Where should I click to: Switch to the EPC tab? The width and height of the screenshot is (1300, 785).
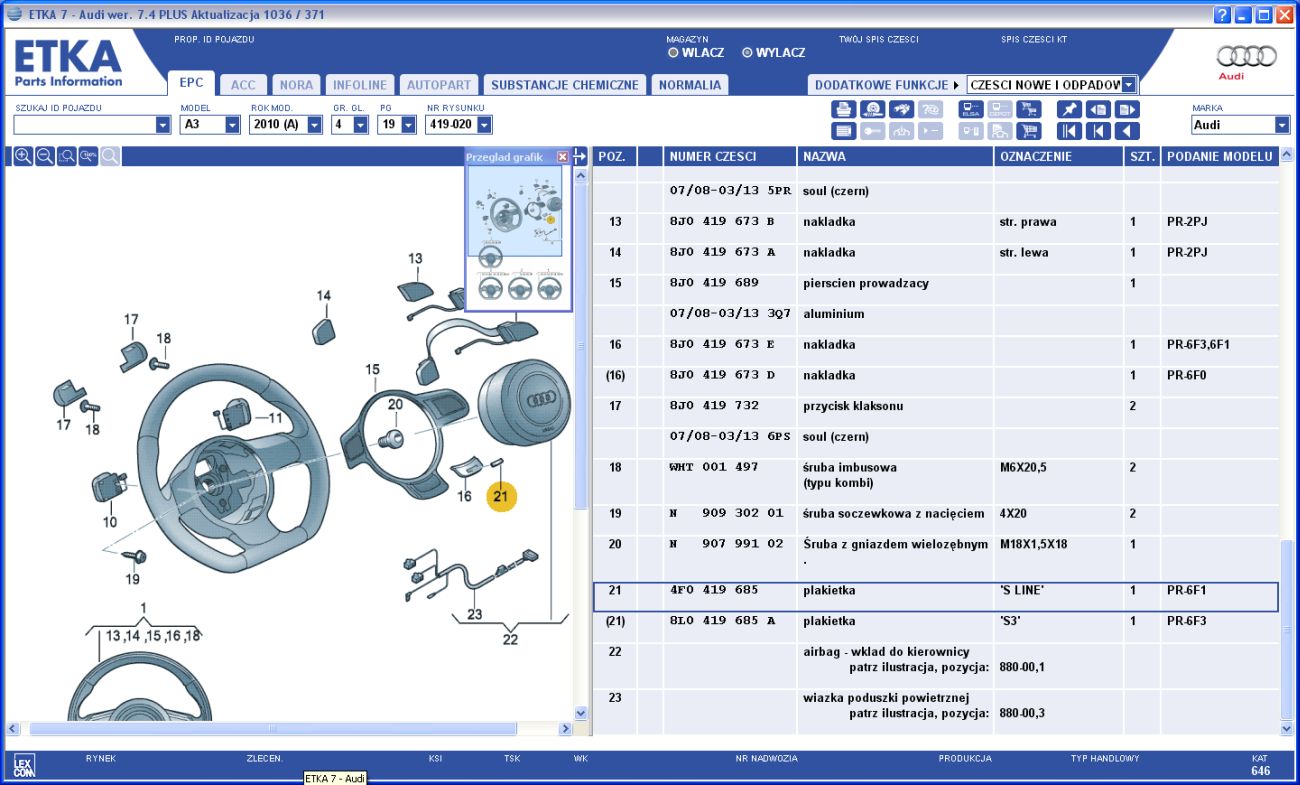(x=191, y=84)
